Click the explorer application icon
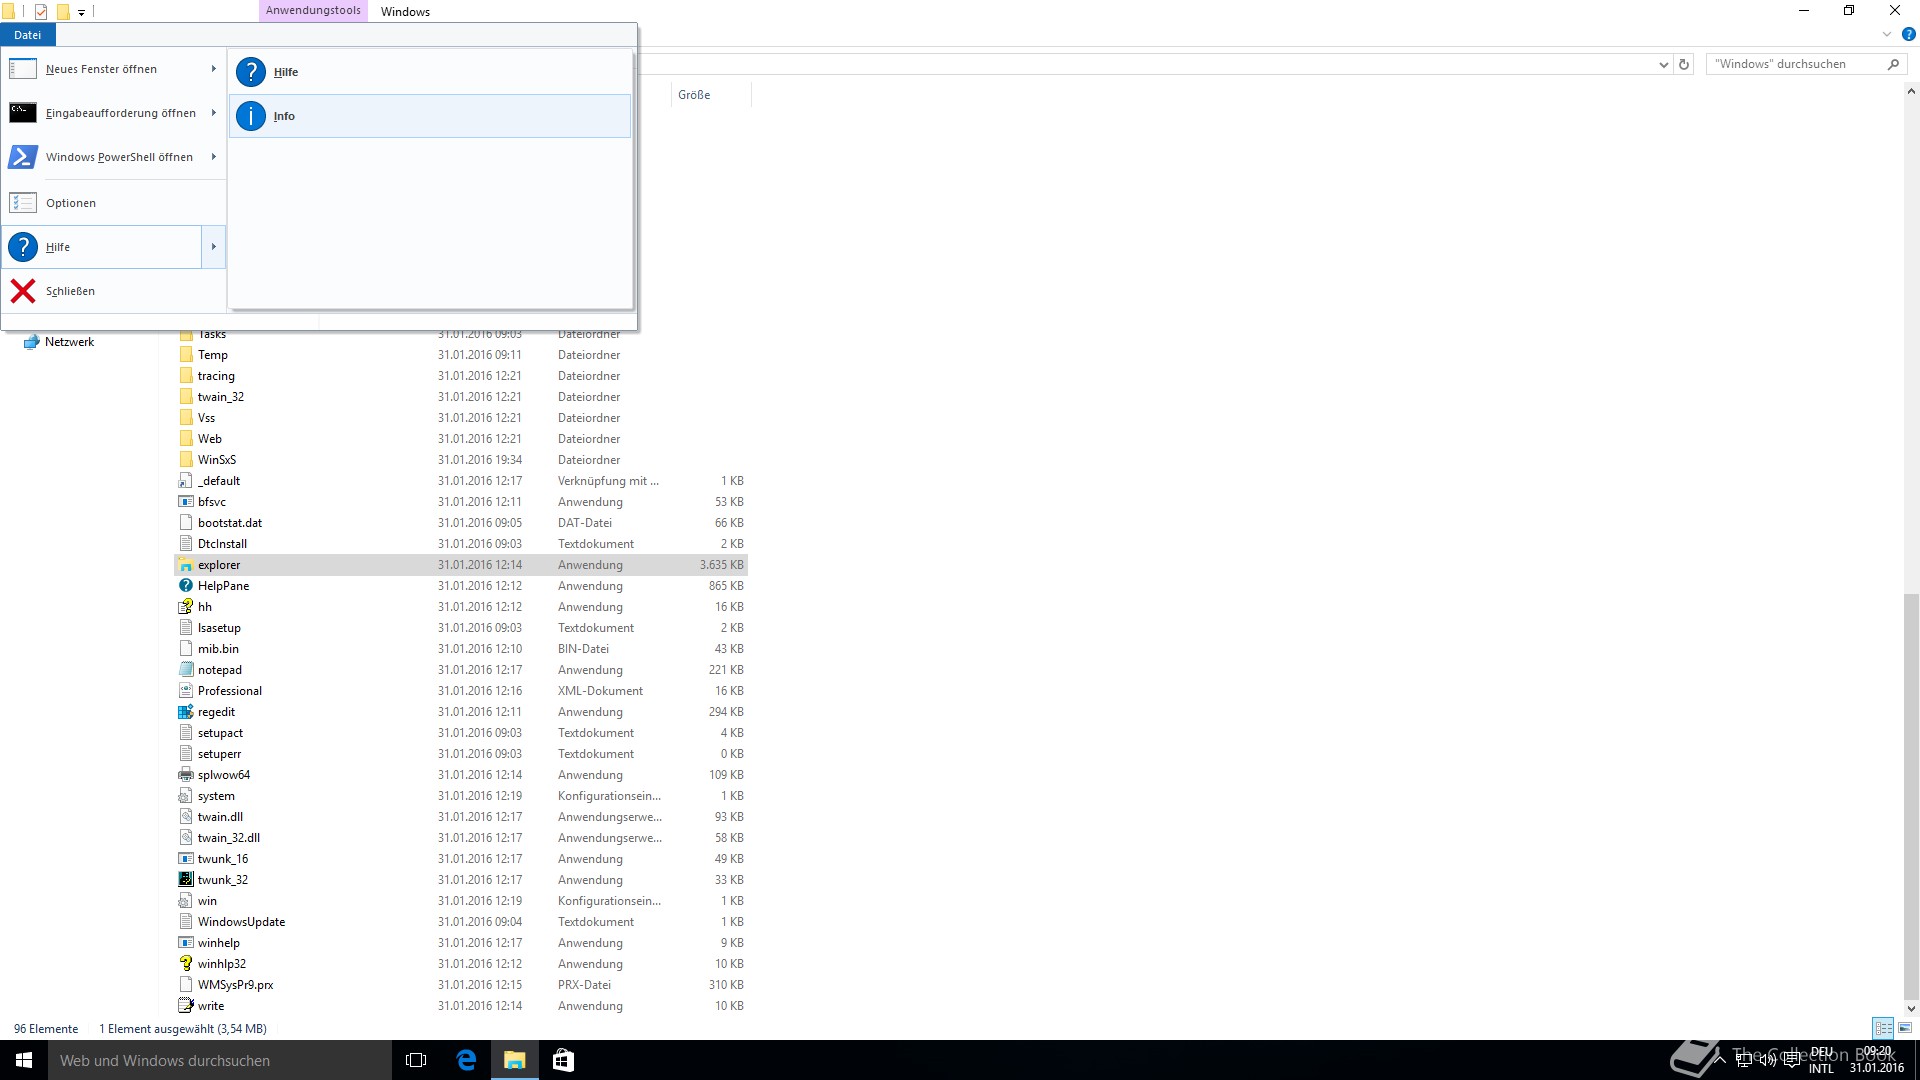This screenshot has width=1920, height=1080. click(x=186, y=565)
